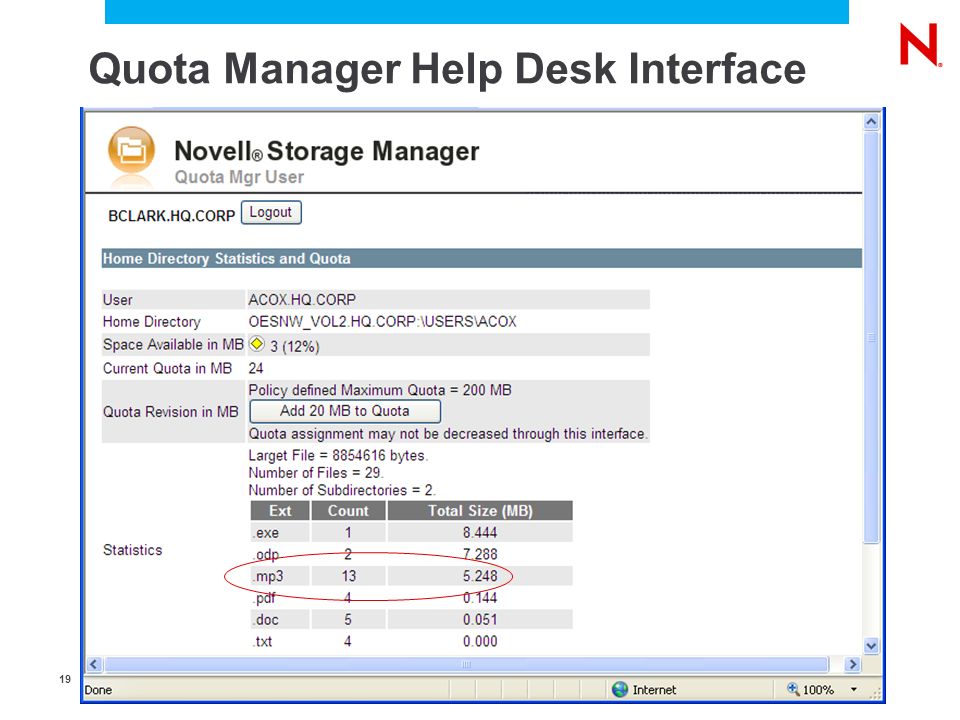
Task: Click the horizontal scrollbar right arrow
Action: click(x=852, y=664)
